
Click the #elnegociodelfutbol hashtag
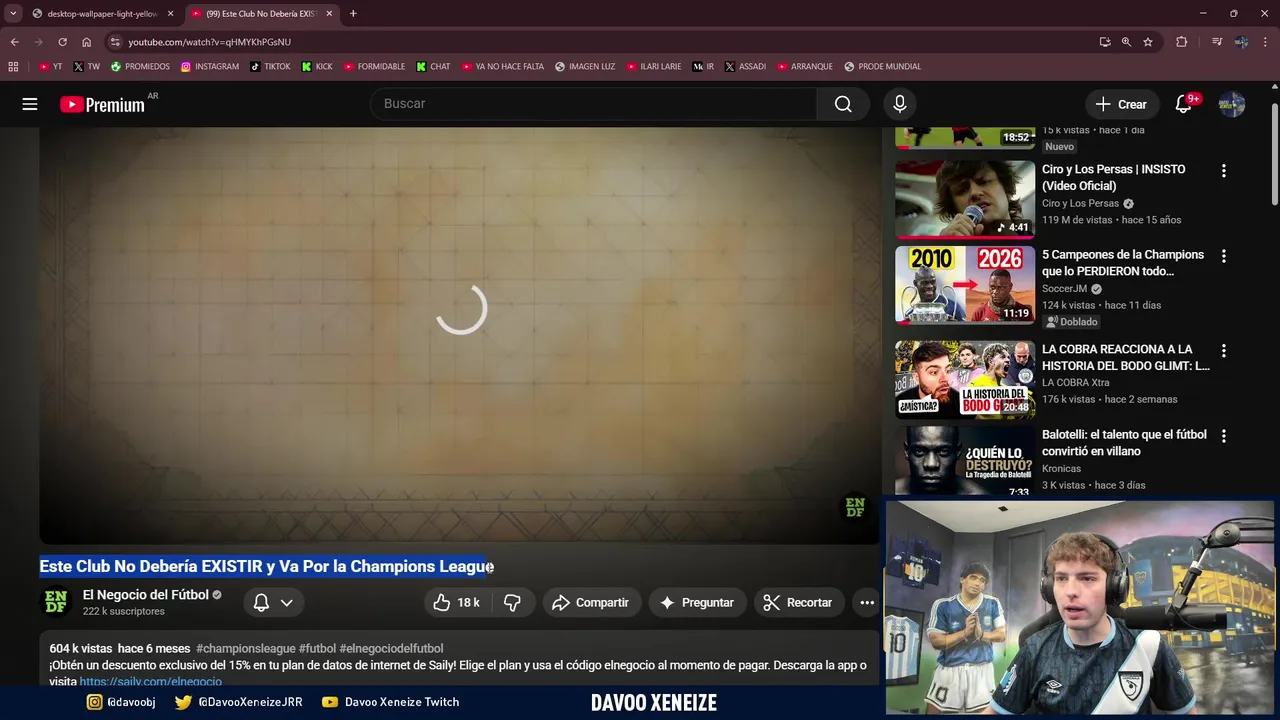pyautogui.click(x=391, y=648)
